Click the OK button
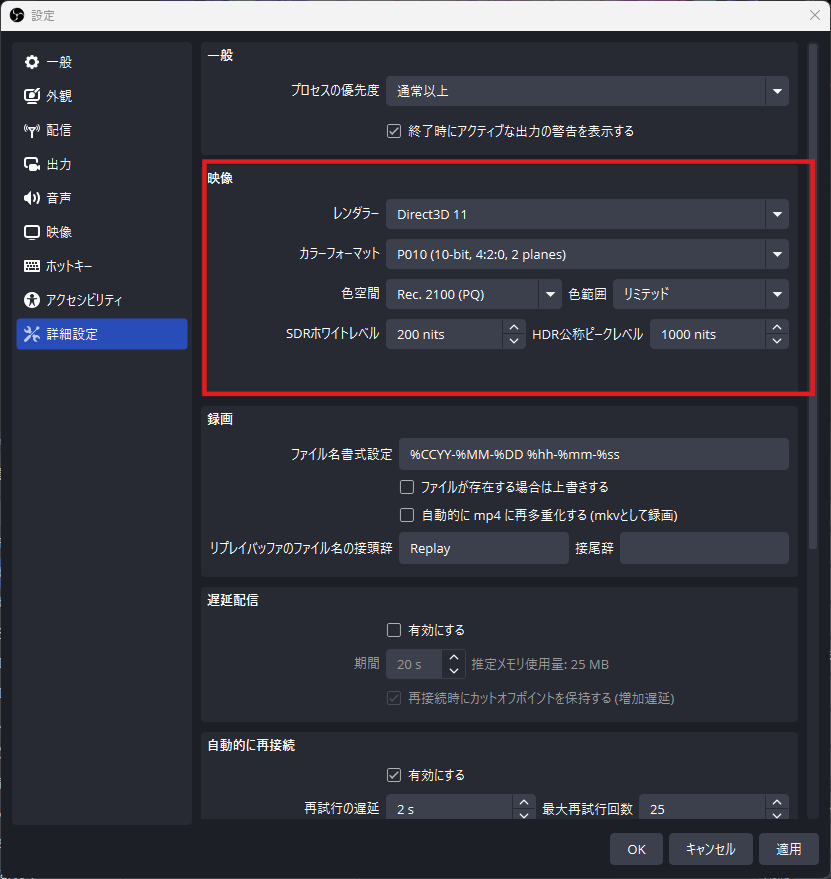 636,849
